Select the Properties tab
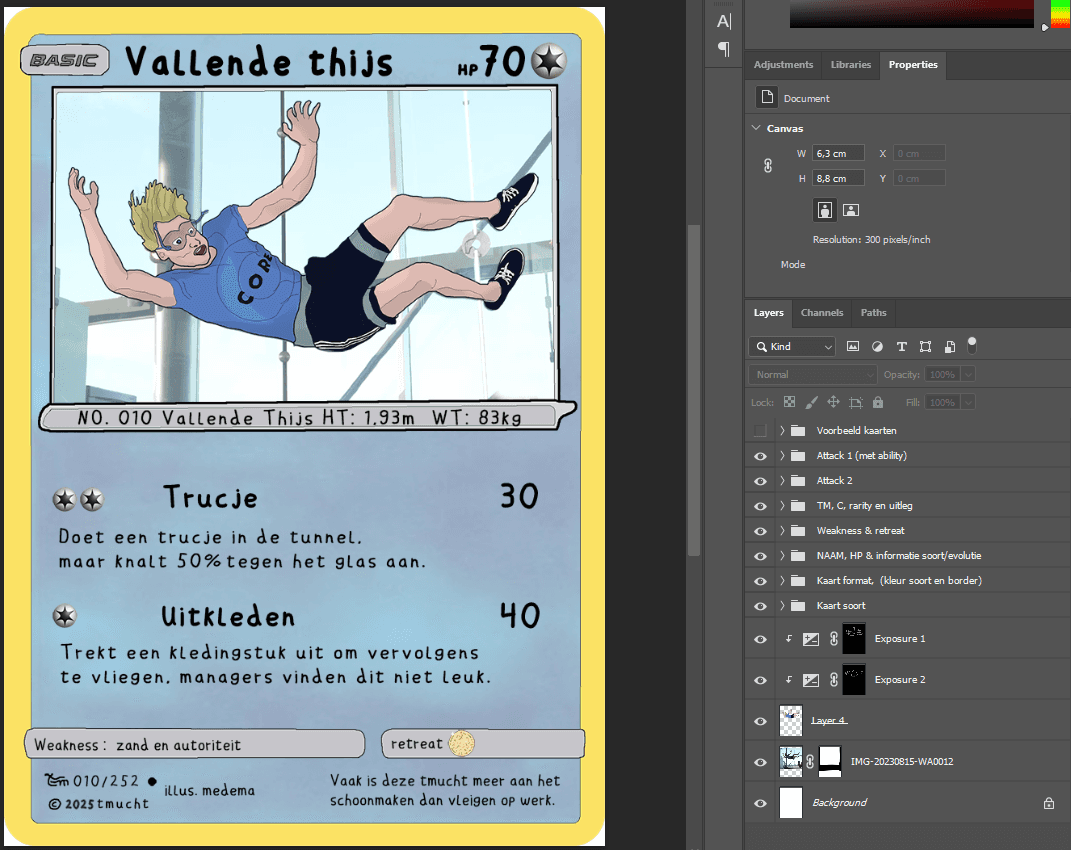Image resolution: width=1071 pixels, height=850 pixels. coord(913,64)
